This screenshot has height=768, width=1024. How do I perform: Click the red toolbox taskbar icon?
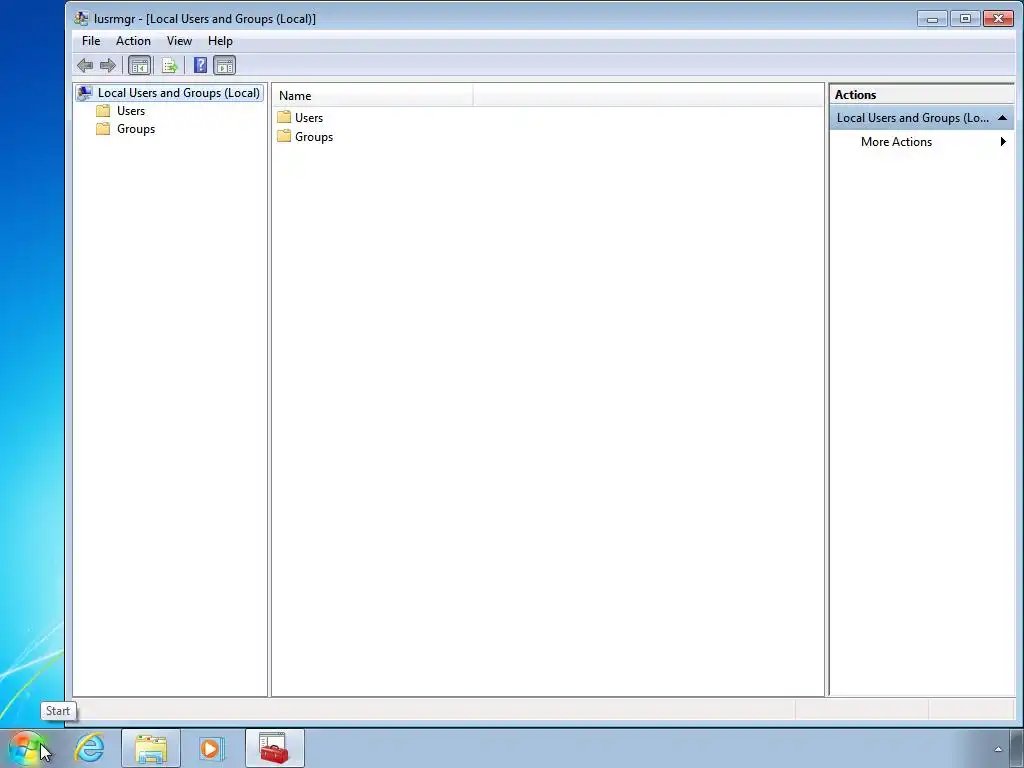275,748
